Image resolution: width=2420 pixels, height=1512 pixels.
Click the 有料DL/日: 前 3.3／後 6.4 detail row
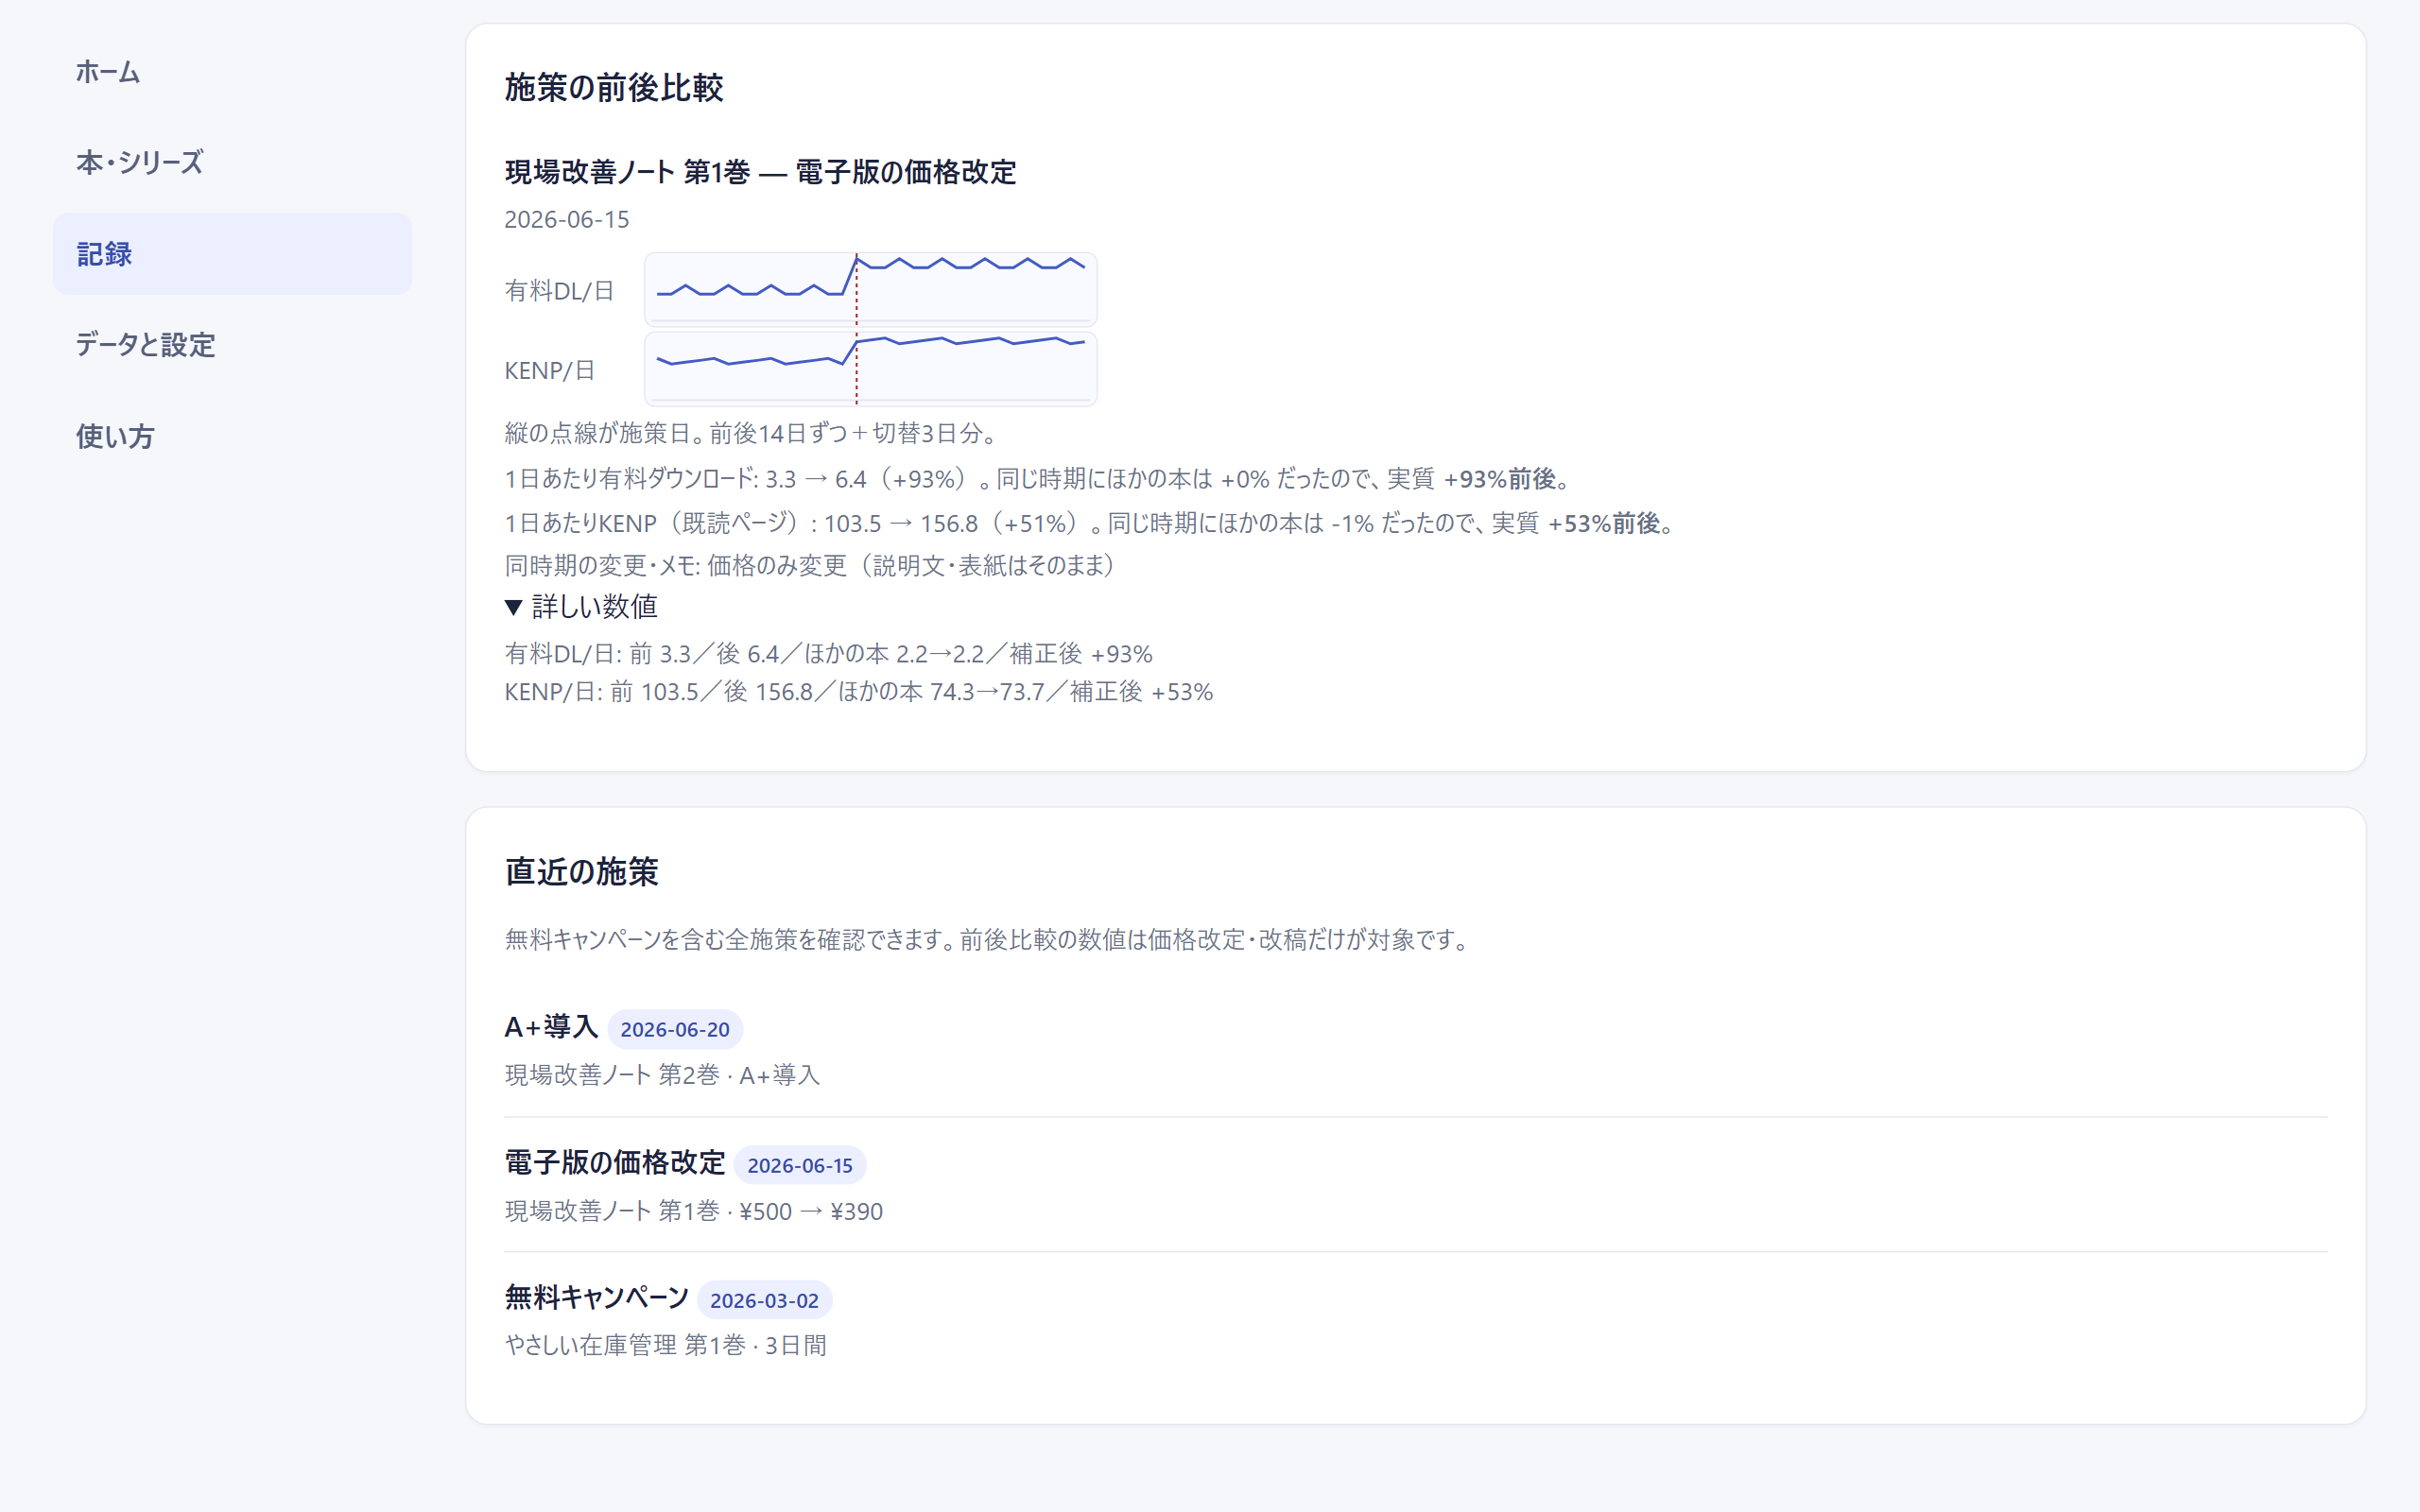[x=828, y=654]
